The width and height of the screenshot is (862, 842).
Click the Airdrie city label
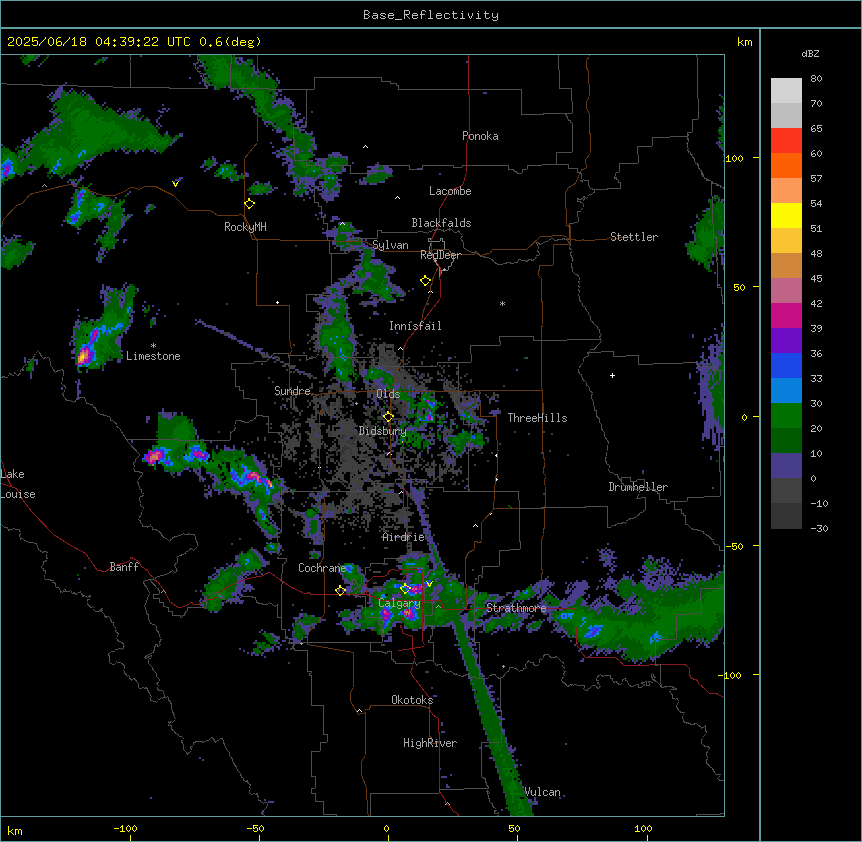404,537
